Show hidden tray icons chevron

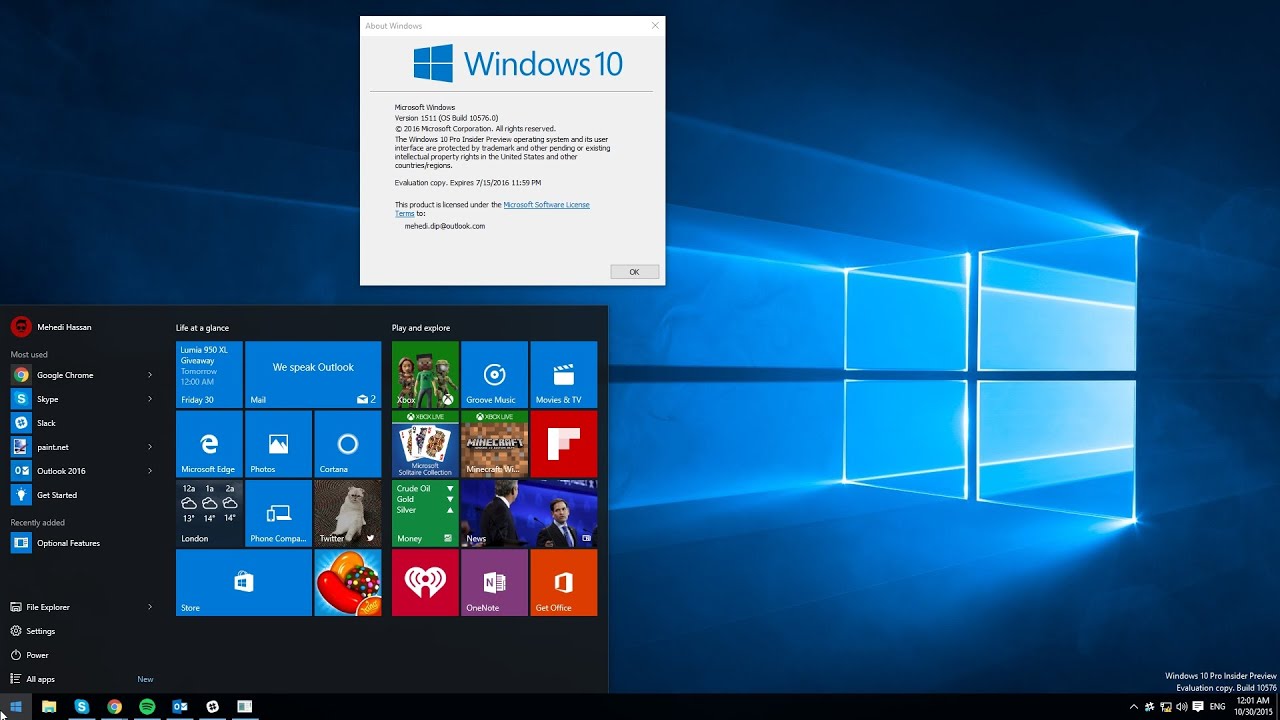tap(1133, 706)
